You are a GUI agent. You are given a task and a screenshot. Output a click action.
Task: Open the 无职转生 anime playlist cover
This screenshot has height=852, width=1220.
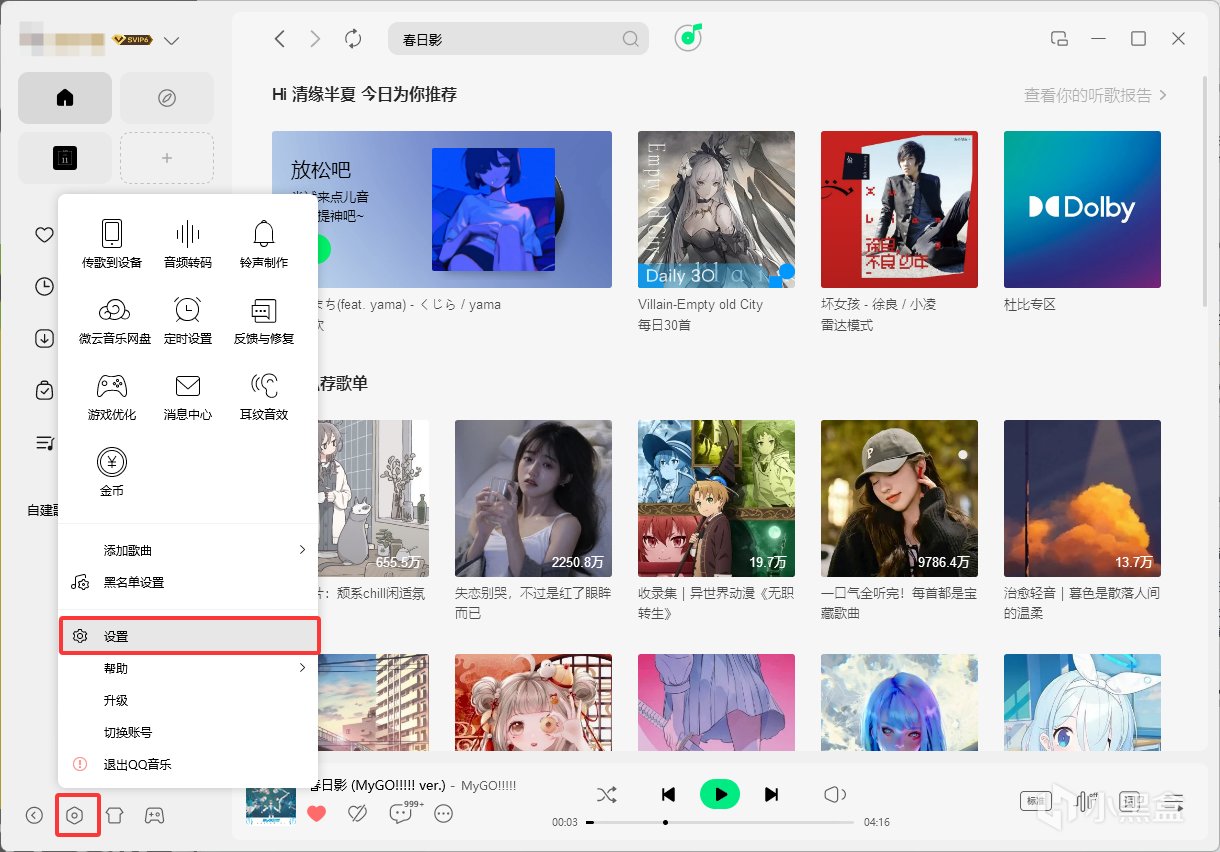tap(716, 498)
